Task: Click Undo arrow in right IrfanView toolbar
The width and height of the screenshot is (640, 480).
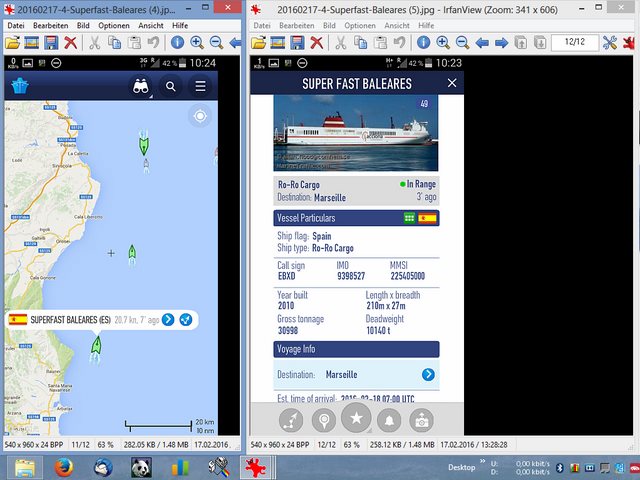Action: click(400, 42)
